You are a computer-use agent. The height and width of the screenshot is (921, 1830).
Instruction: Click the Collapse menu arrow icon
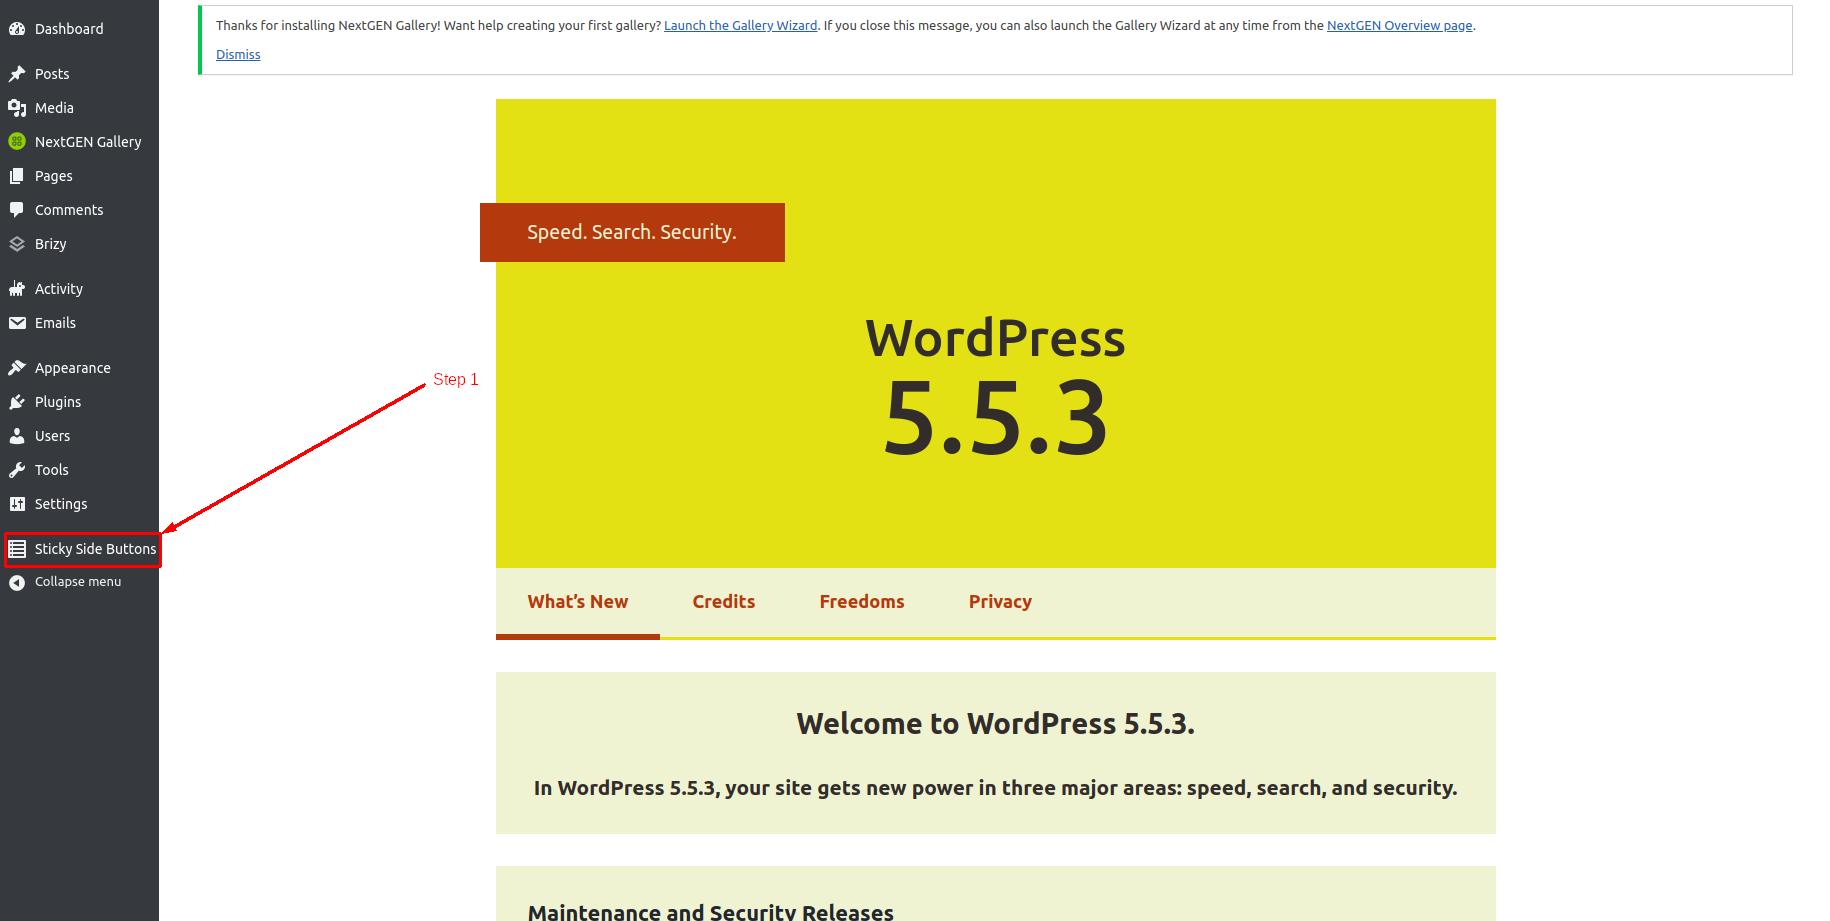pos(17,582)
